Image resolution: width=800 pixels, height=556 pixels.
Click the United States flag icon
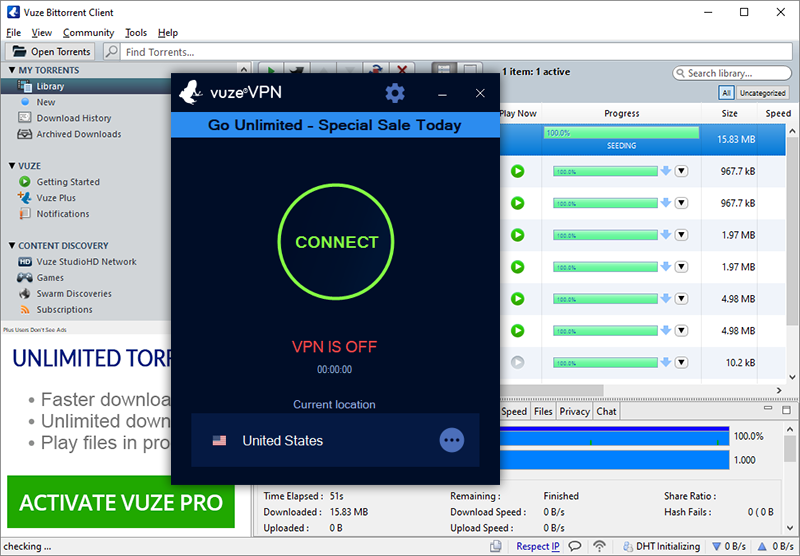[219, 440]
